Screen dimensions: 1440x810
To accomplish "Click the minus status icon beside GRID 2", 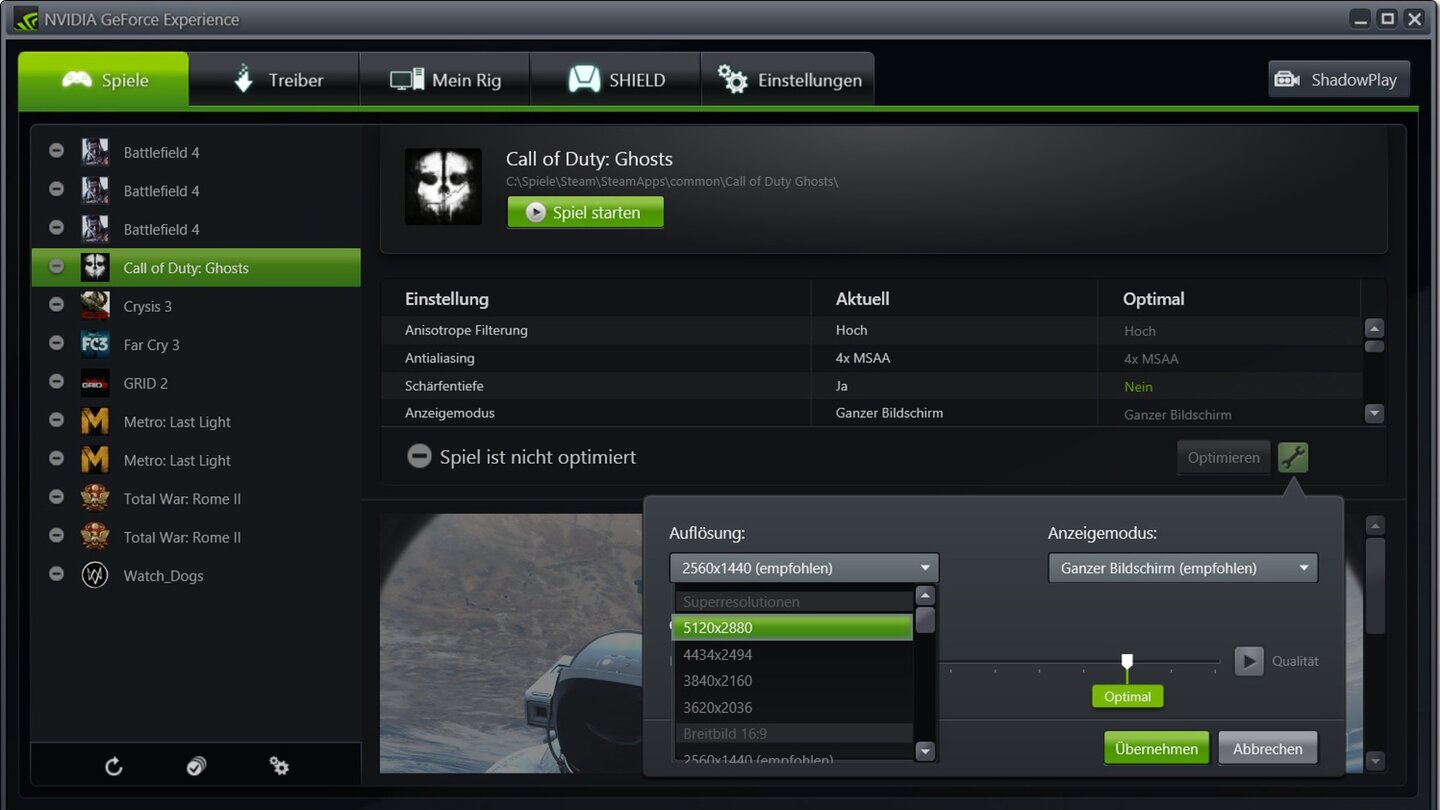I will tap(57, 382).
